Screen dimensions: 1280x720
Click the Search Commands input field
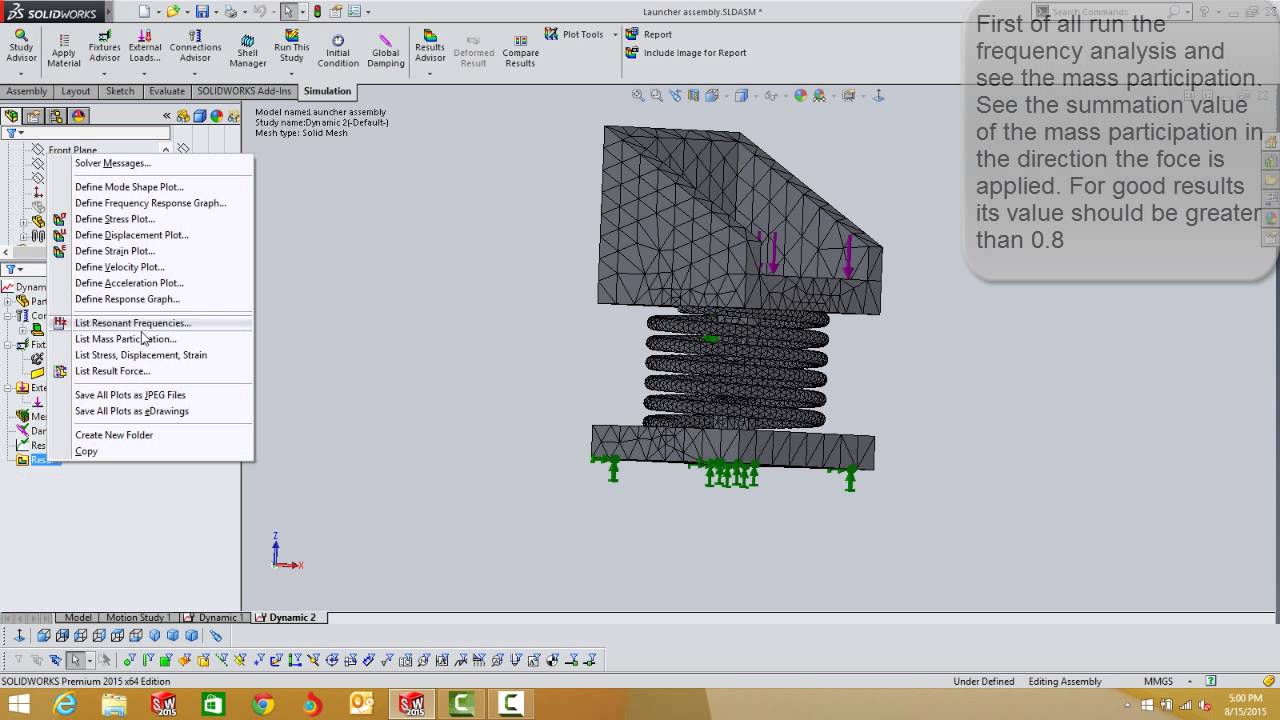click(x=1109, y=12)
